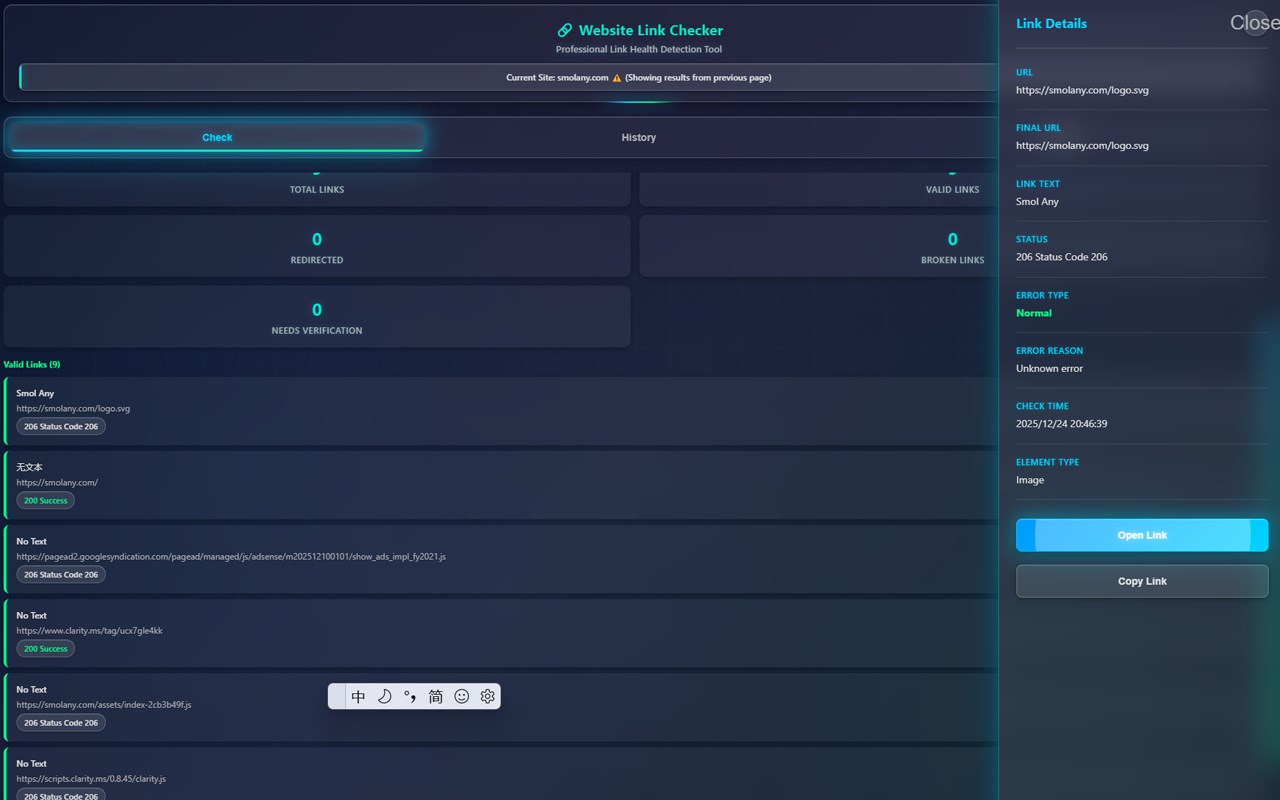
Task: Switch to the History tab
Action: (x=638, y=137)
